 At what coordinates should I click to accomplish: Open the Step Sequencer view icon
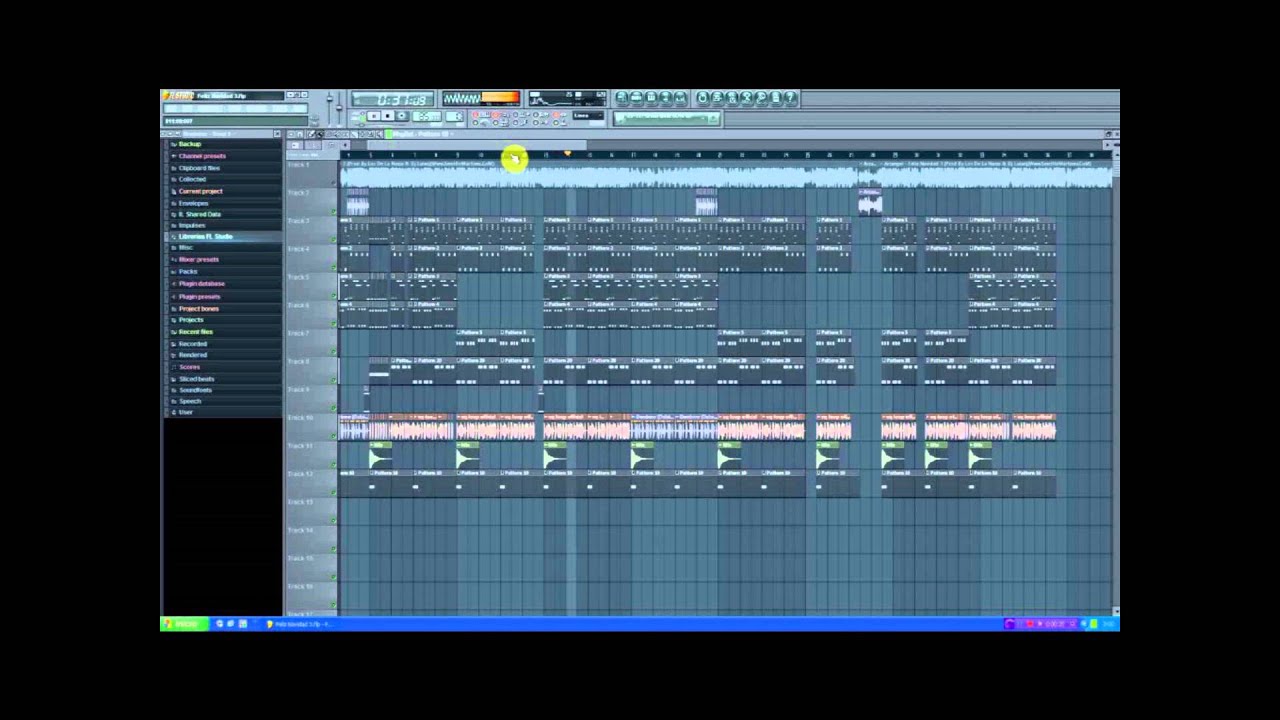[x=637, y=98]
